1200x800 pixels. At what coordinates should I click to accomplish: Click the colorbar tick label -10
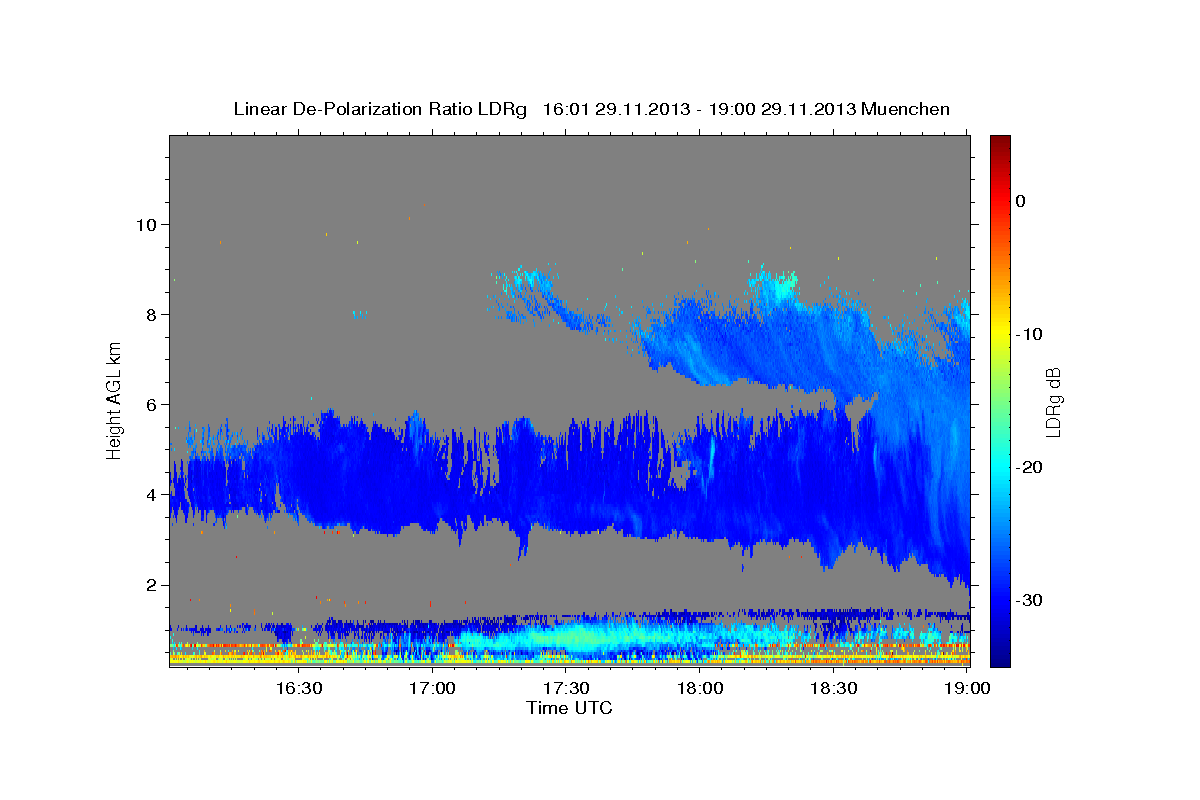(x=1029, y=334)
